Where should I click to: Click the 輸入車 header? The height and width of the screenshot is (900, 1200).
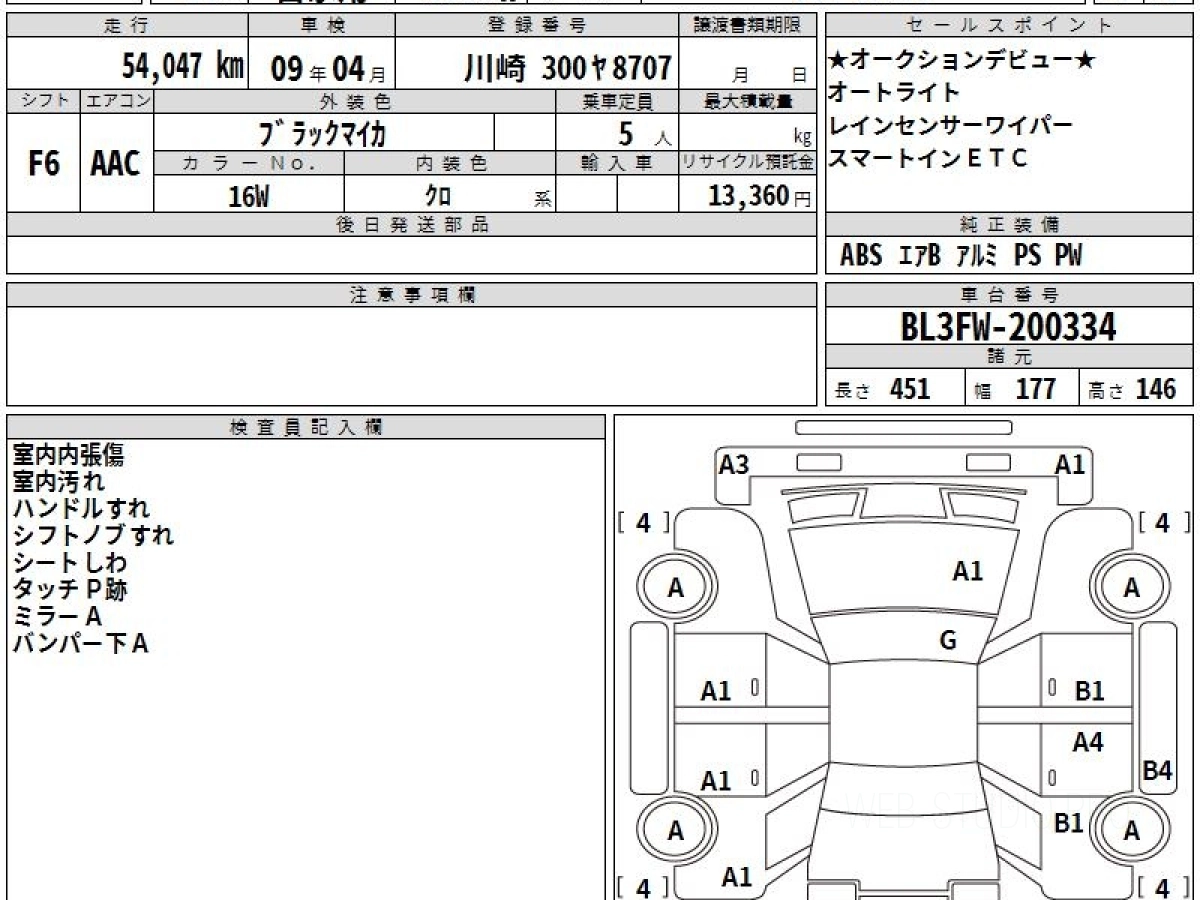coord(617,163)
